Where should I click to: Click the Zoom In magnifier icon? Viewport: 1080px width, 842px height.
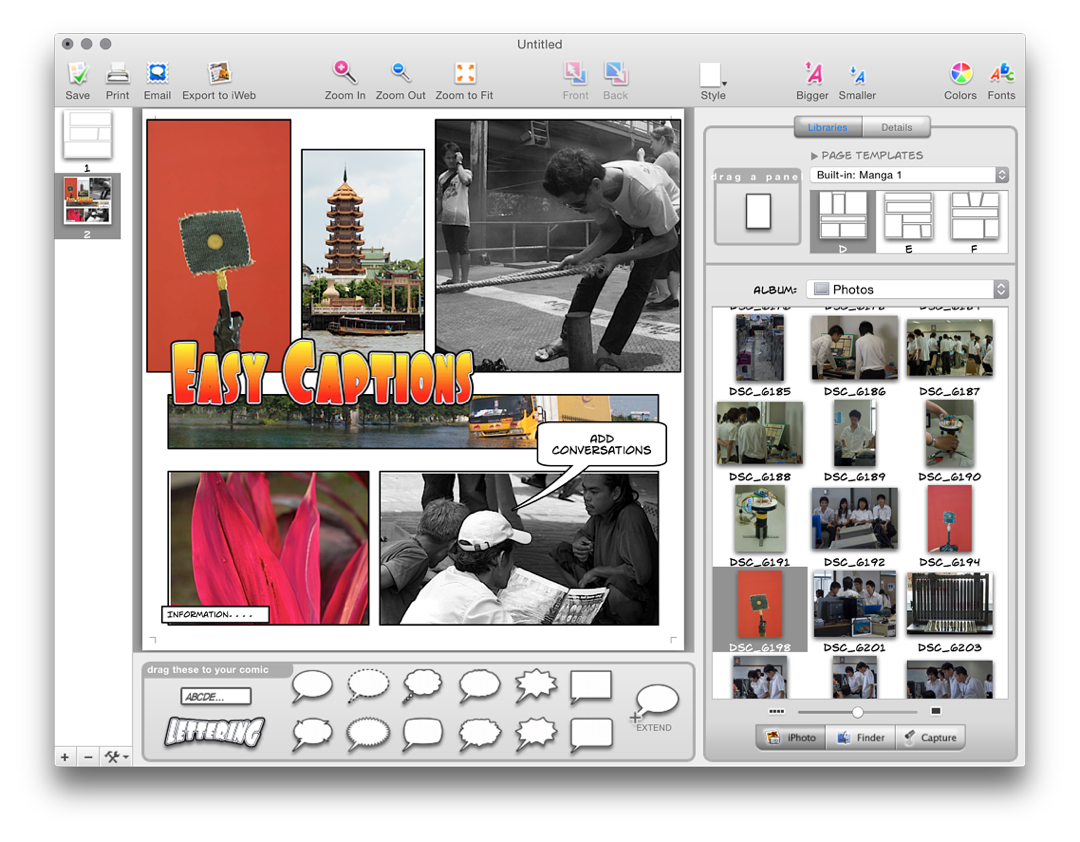[344, 72]
